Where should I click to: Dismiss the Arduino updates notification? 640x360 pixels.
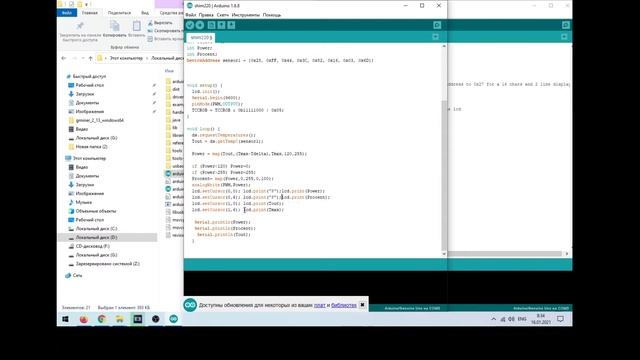362,305
